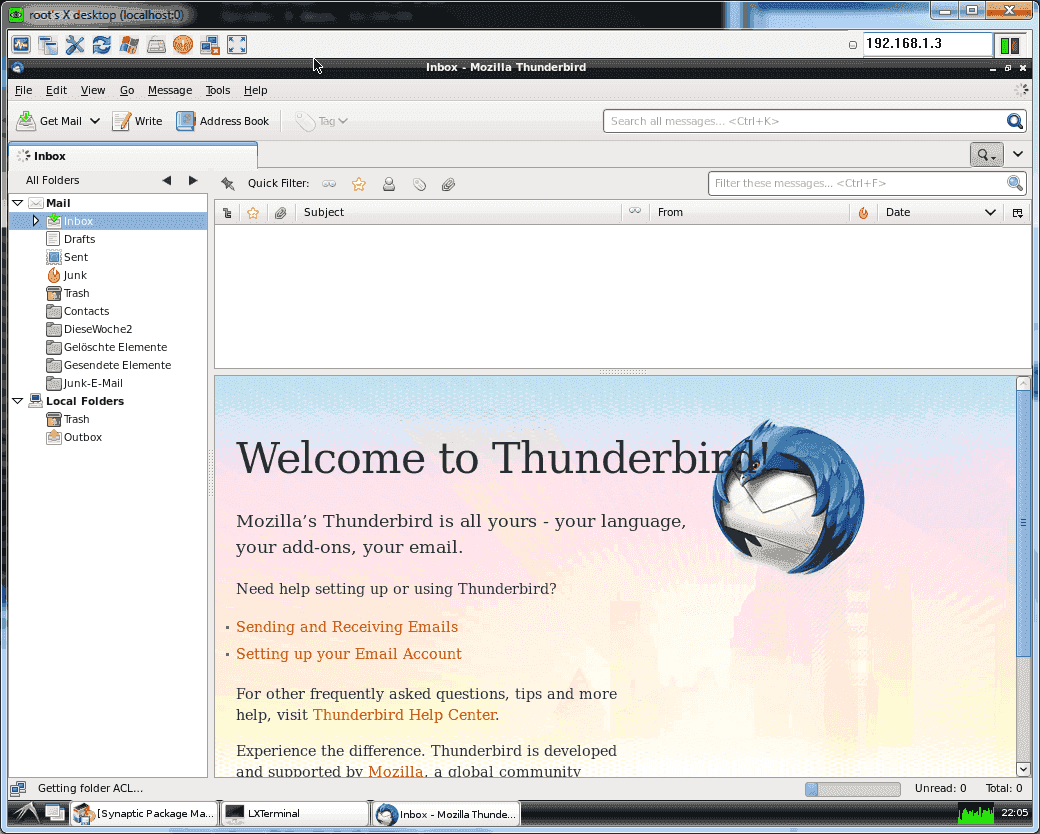This screenshot has height=834, width=1040.
Task: Select the DieseWoche2 folder
Action: point(98,329)
